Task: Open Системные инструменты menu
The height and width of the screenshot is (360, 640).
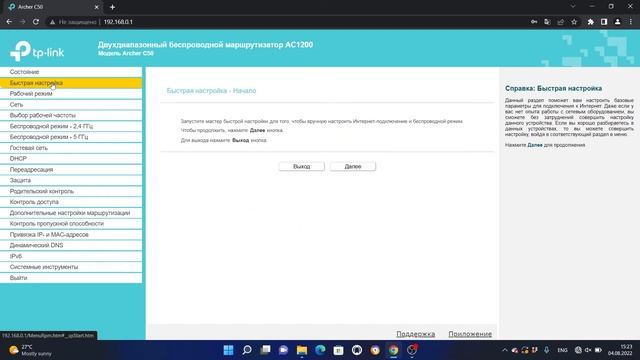Action: tap(71, 267)
